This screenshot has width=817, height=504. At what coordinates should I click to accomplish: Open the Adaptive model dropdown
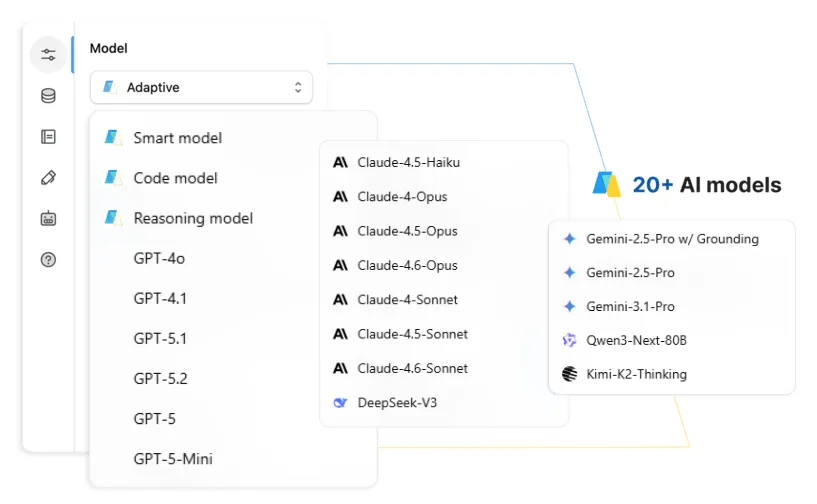coord(201,88)
